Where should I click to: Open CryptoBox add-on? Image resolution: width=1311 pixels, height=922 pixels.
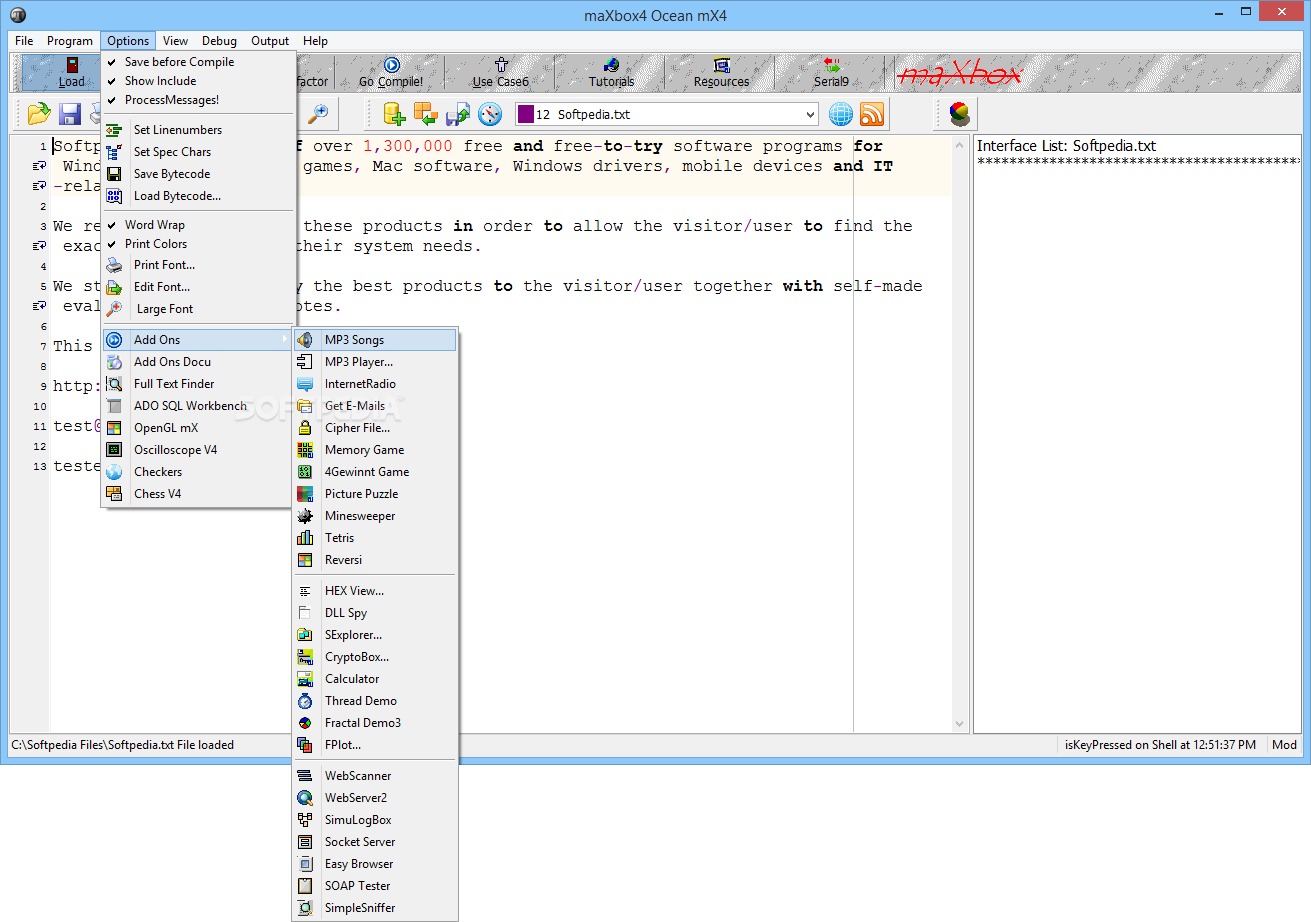(375, 657)
